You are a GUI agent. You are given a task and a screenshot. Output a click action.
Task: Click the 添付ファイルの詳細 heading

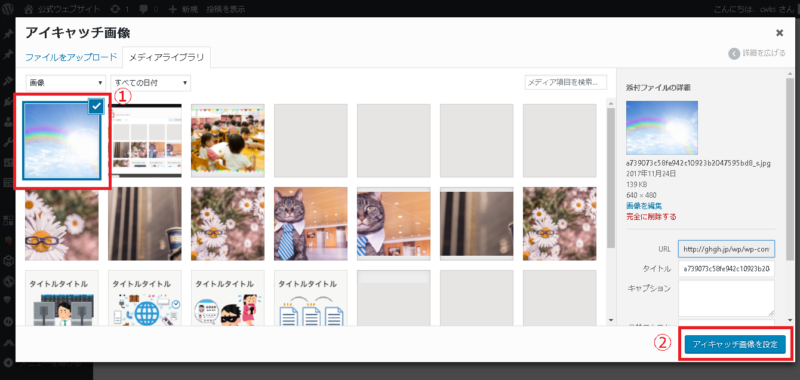point(658,88)
